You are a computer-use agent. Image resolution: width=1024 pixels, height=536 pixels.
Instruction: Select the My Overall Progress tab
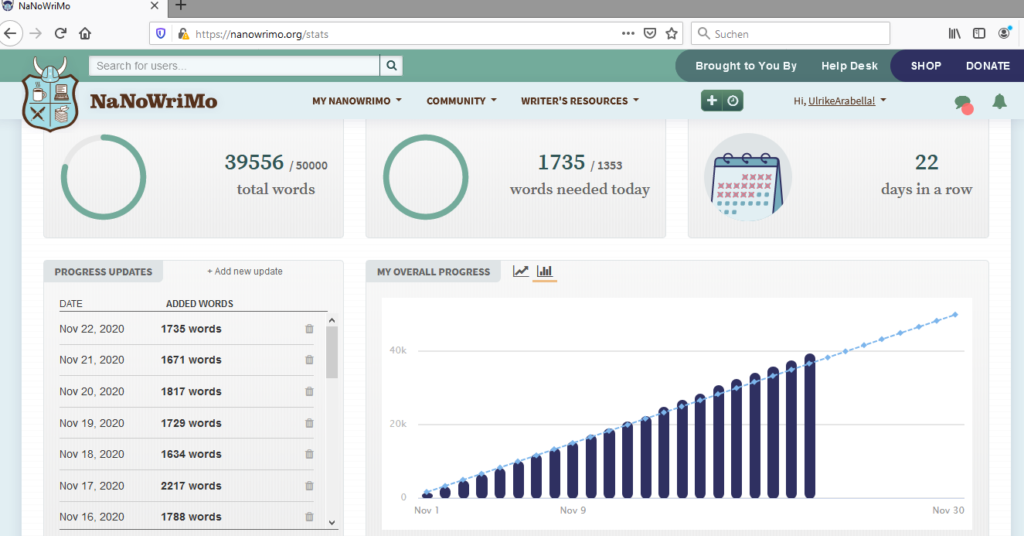433,272
